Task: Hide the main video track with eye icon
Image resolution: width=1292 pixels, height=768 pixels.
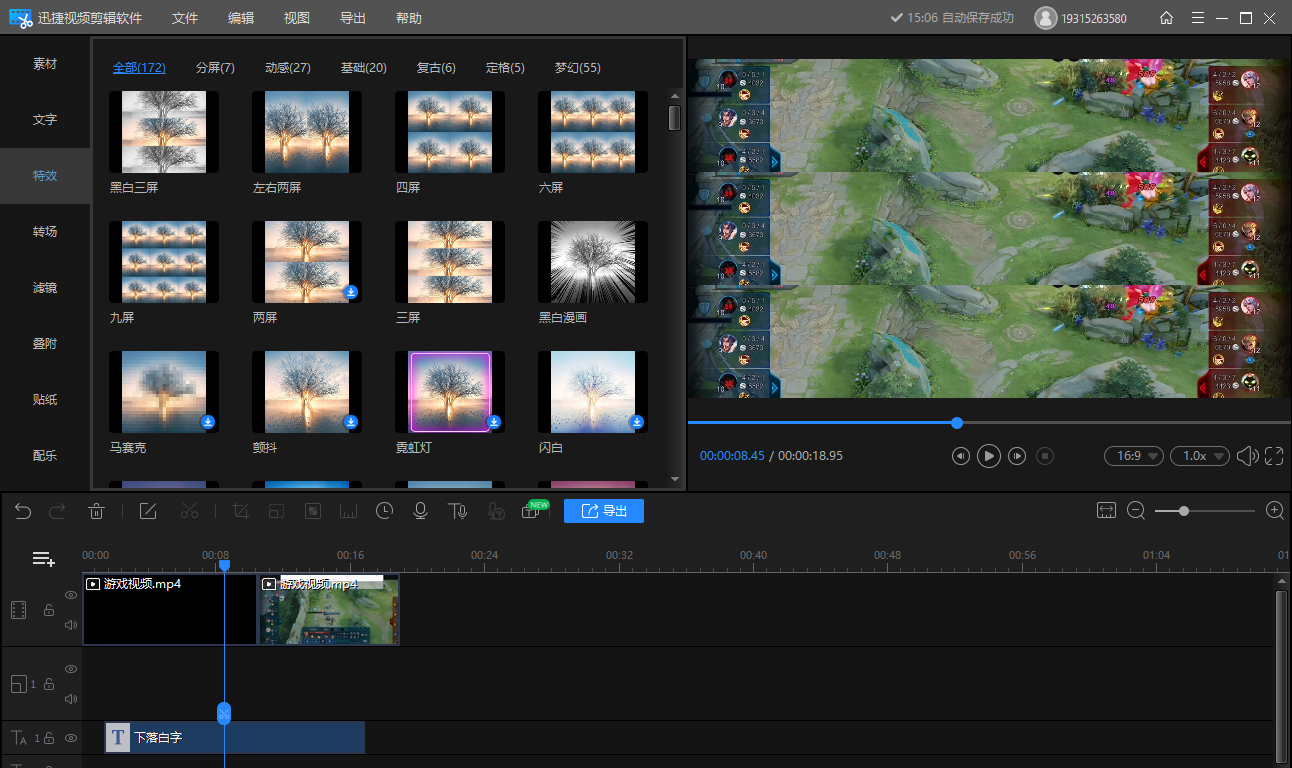Action: 71,595
